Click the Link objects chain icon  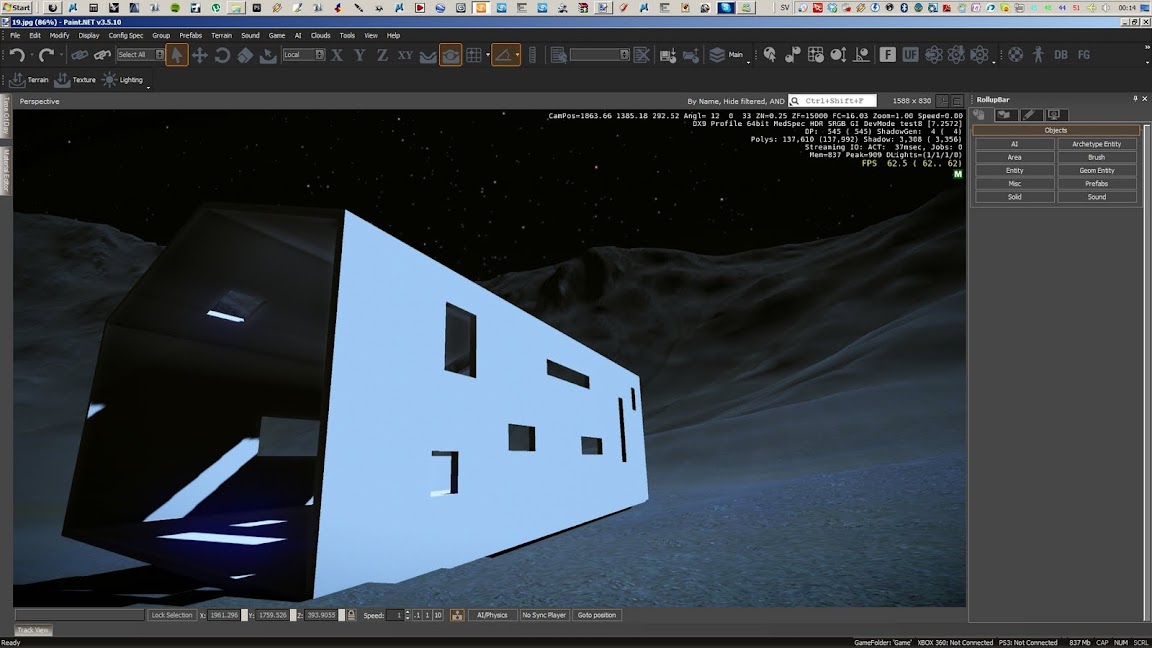(x=79, y=55)
